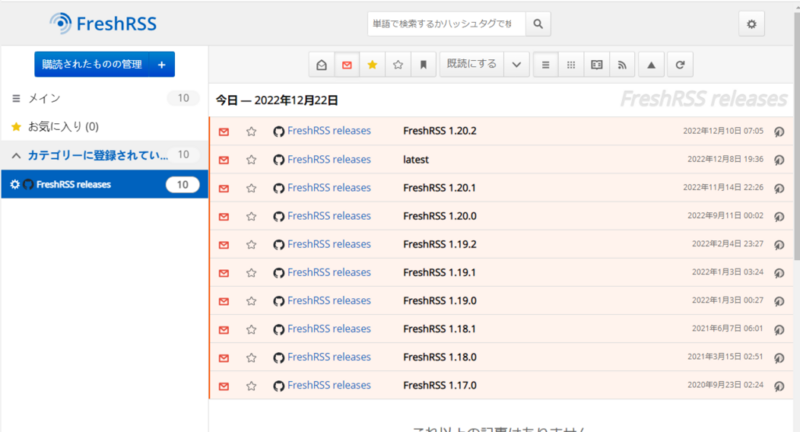Collapse the カテゴリーに登録されてい... category

(16, 155)
